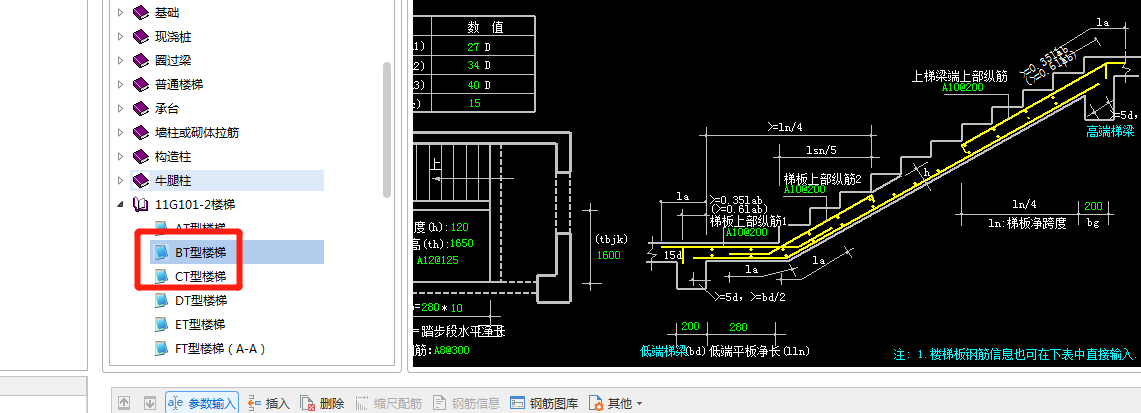Screen dimensions: 1141x413
Task: Click A10@200 under 上梯梁端上部纵筋
Action: pyautogui.click(x=963, y=87)
